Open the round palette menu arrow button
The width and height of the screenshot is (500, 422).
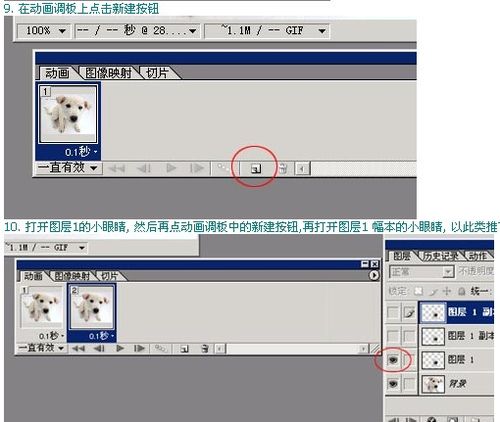[x=374, y=275]
